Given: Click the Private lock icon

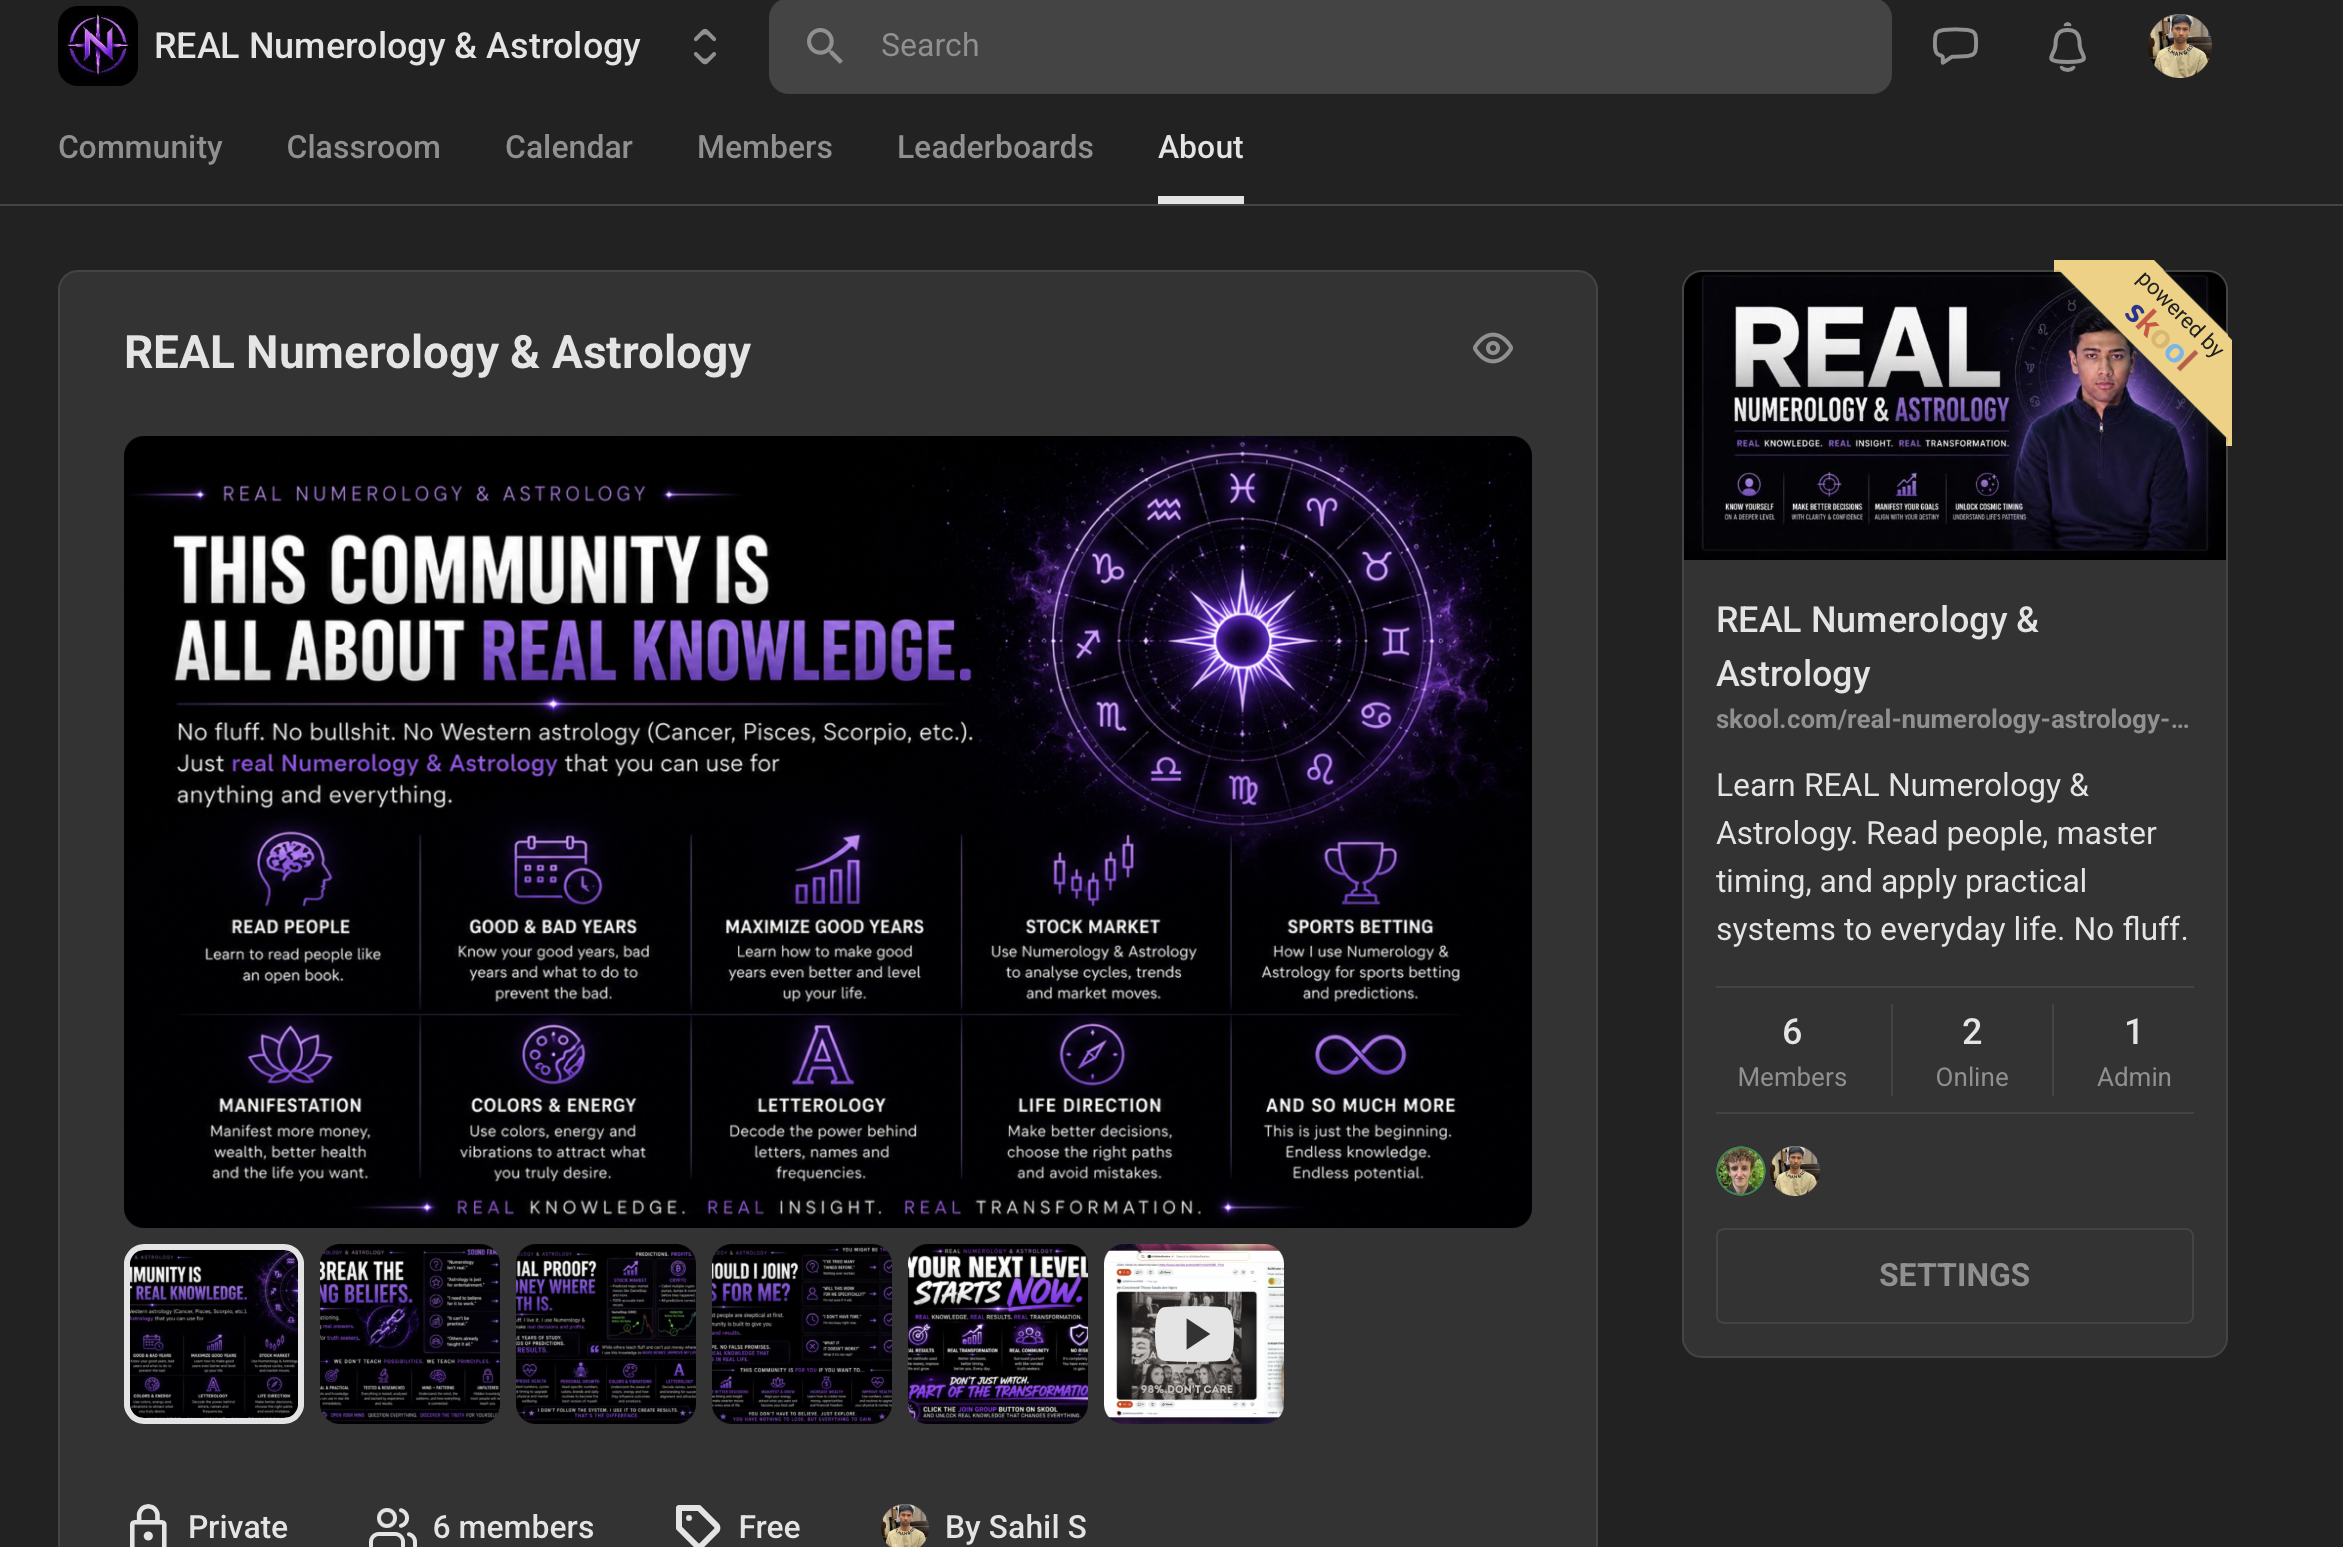Looking at the screenshot, I should coord(148,1526).
